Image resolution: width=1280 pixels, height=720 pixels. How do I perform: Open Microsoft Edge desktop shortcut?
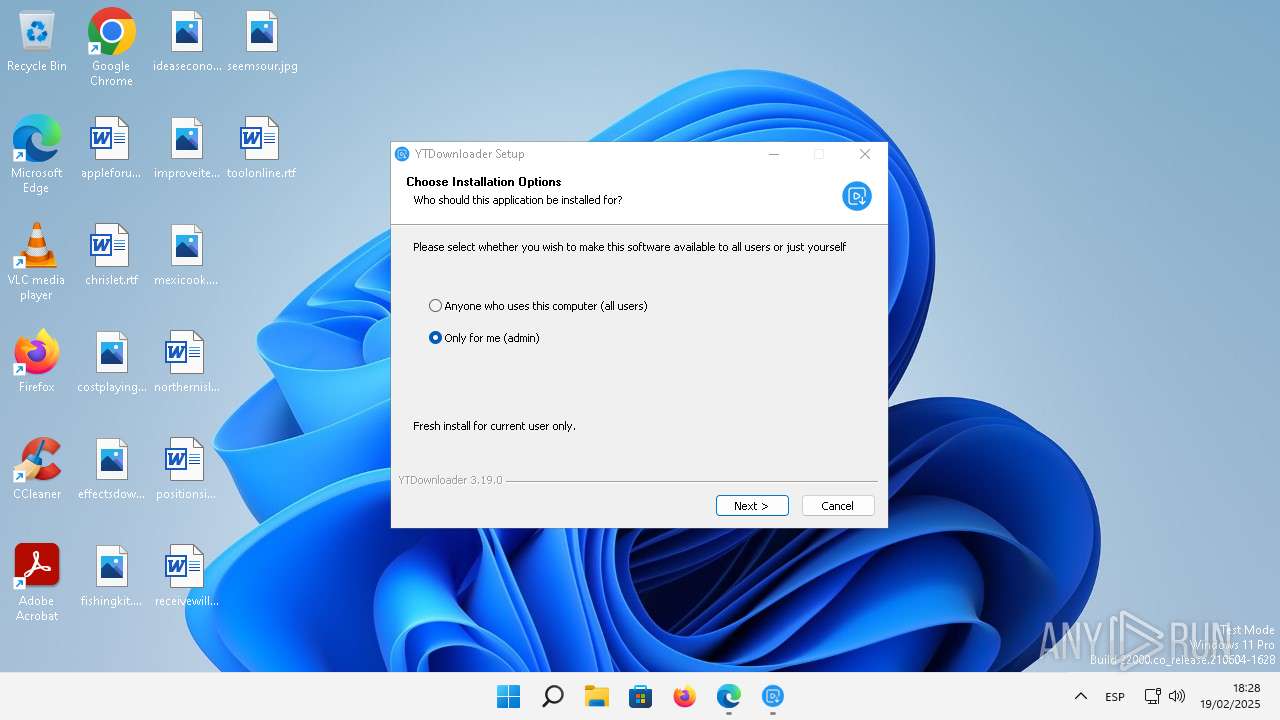click(x=37, y=154)
